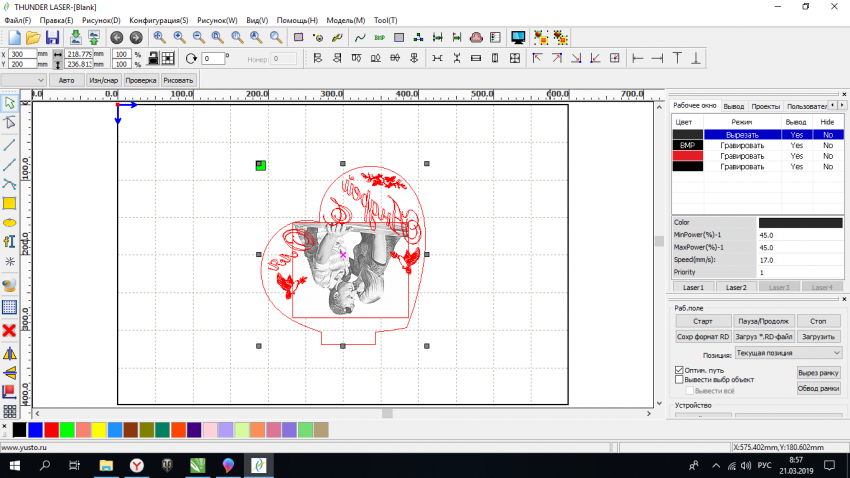Open the 'Конфигурация(S)' menu
The width and height of the screenshot is (850, 478).
click(x=159, y=20)
